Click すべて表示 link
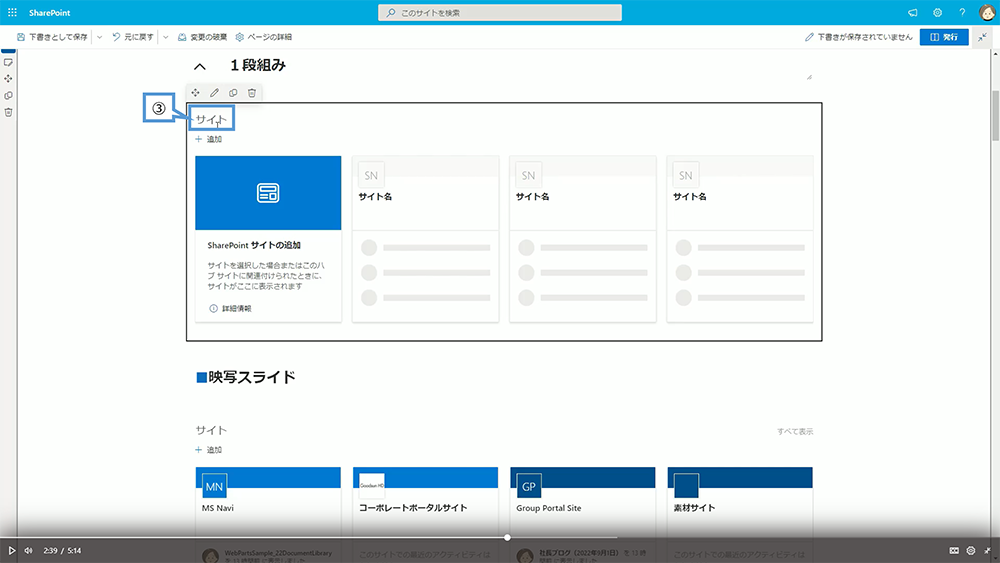 (x=795, y=432)
